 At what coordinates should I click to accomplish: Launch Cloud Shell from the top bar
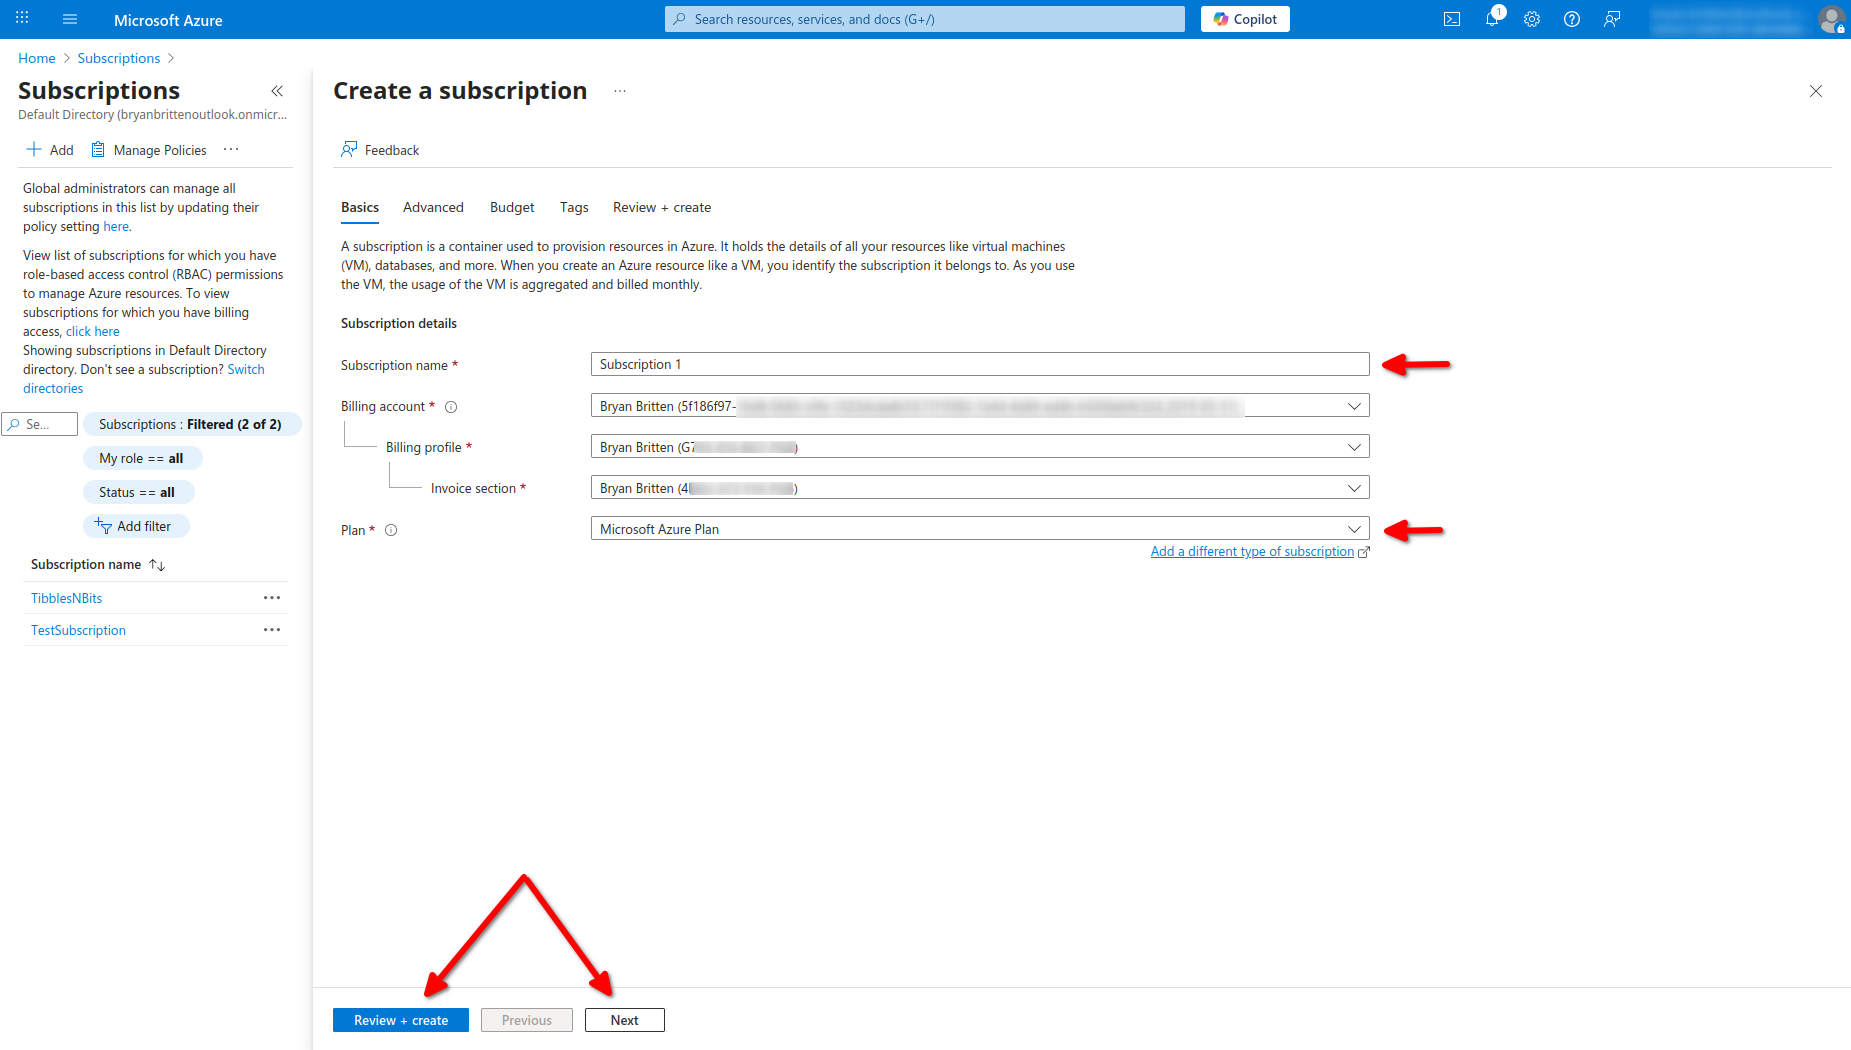coord(1452,19)
